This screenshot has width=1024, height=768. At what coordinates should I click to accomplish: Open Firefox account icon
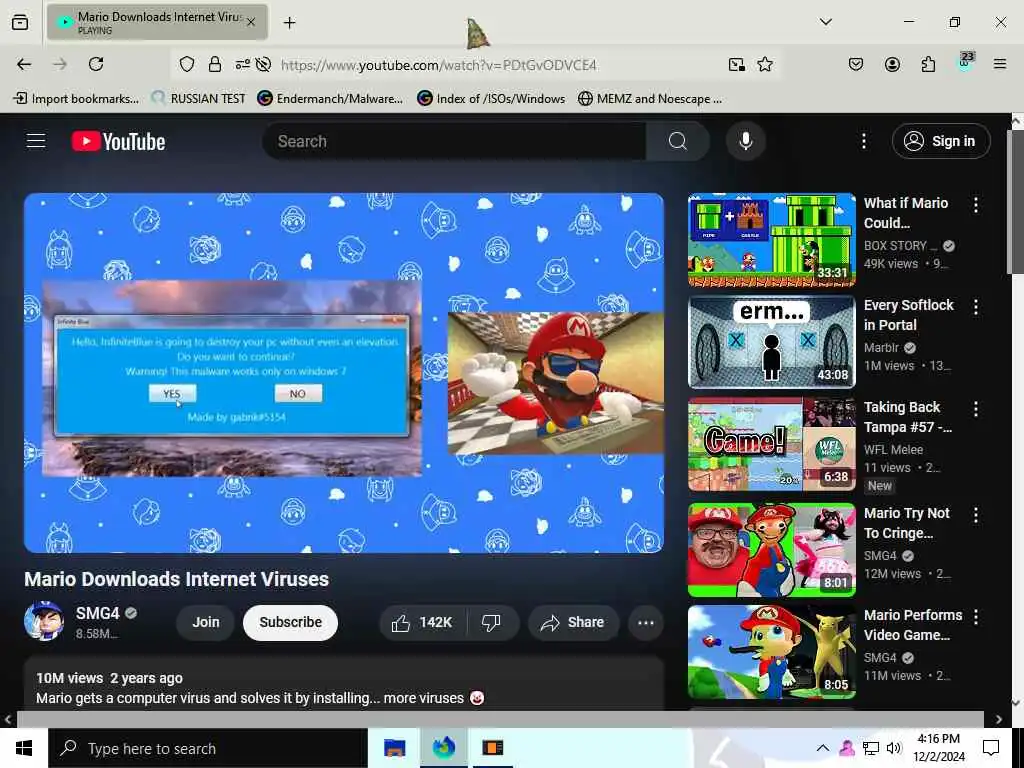[x=892, y=64]
